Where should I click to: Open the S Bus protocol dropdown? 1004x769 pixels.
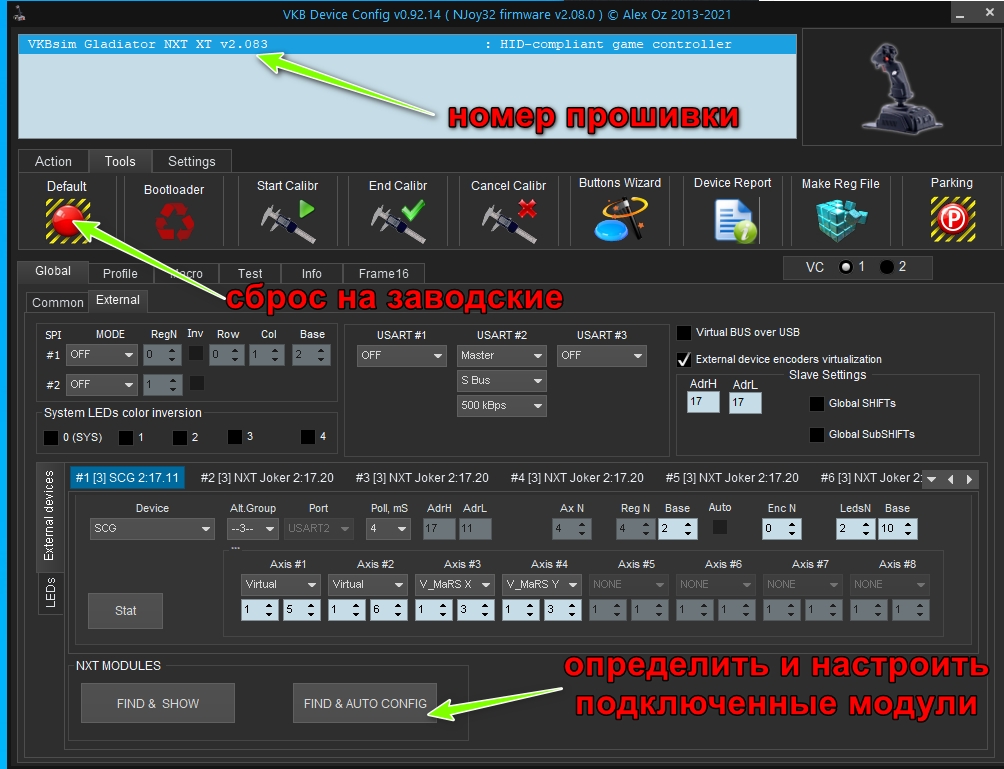pos(501,380)
